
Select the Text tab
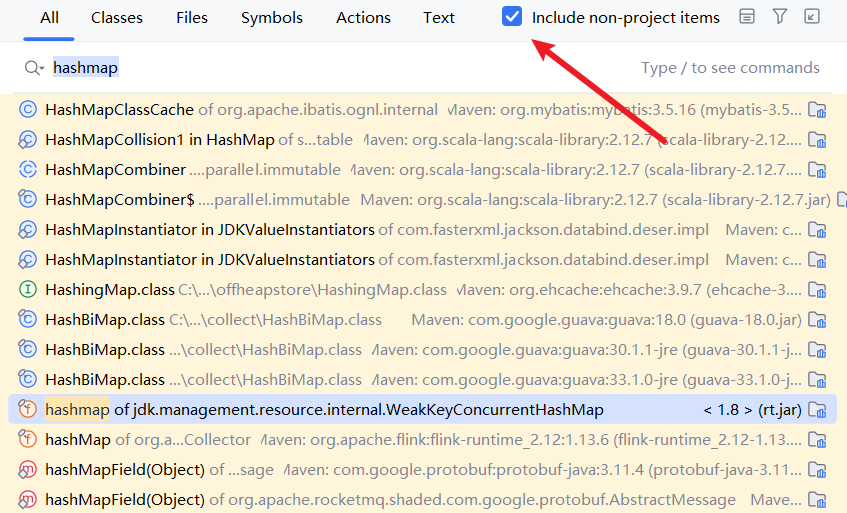(439, 18)
